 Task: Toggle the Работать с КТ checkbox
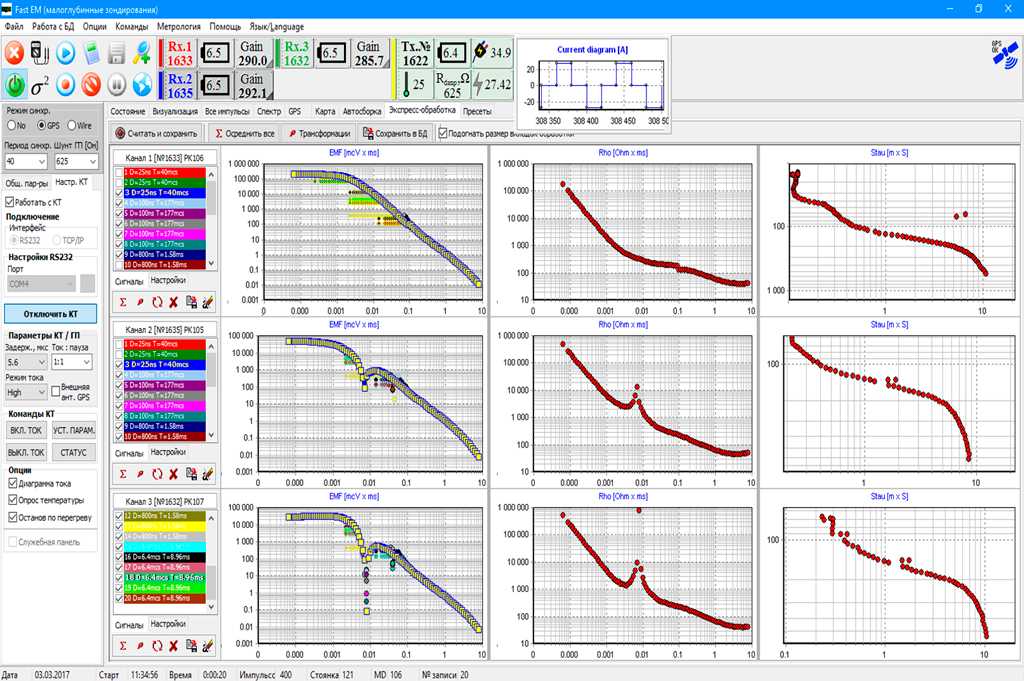click(10, 202)
